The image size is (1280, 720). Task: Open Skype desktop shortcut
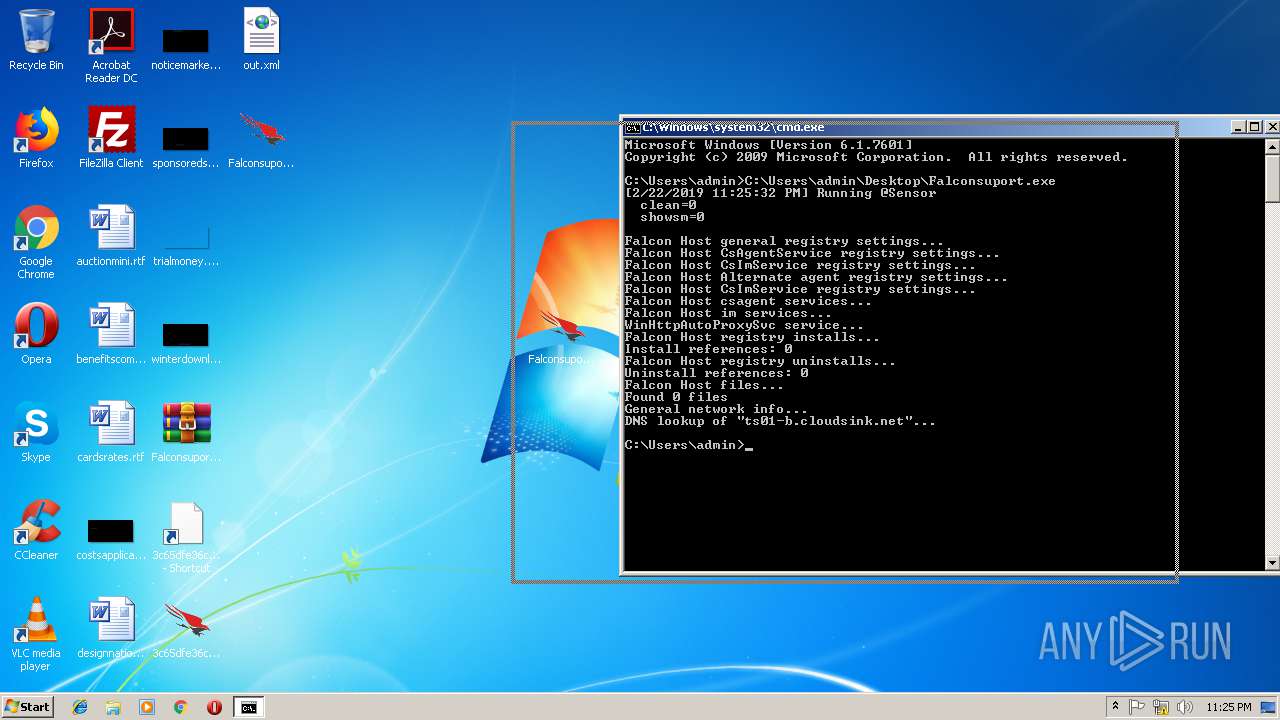coord(36,432)
